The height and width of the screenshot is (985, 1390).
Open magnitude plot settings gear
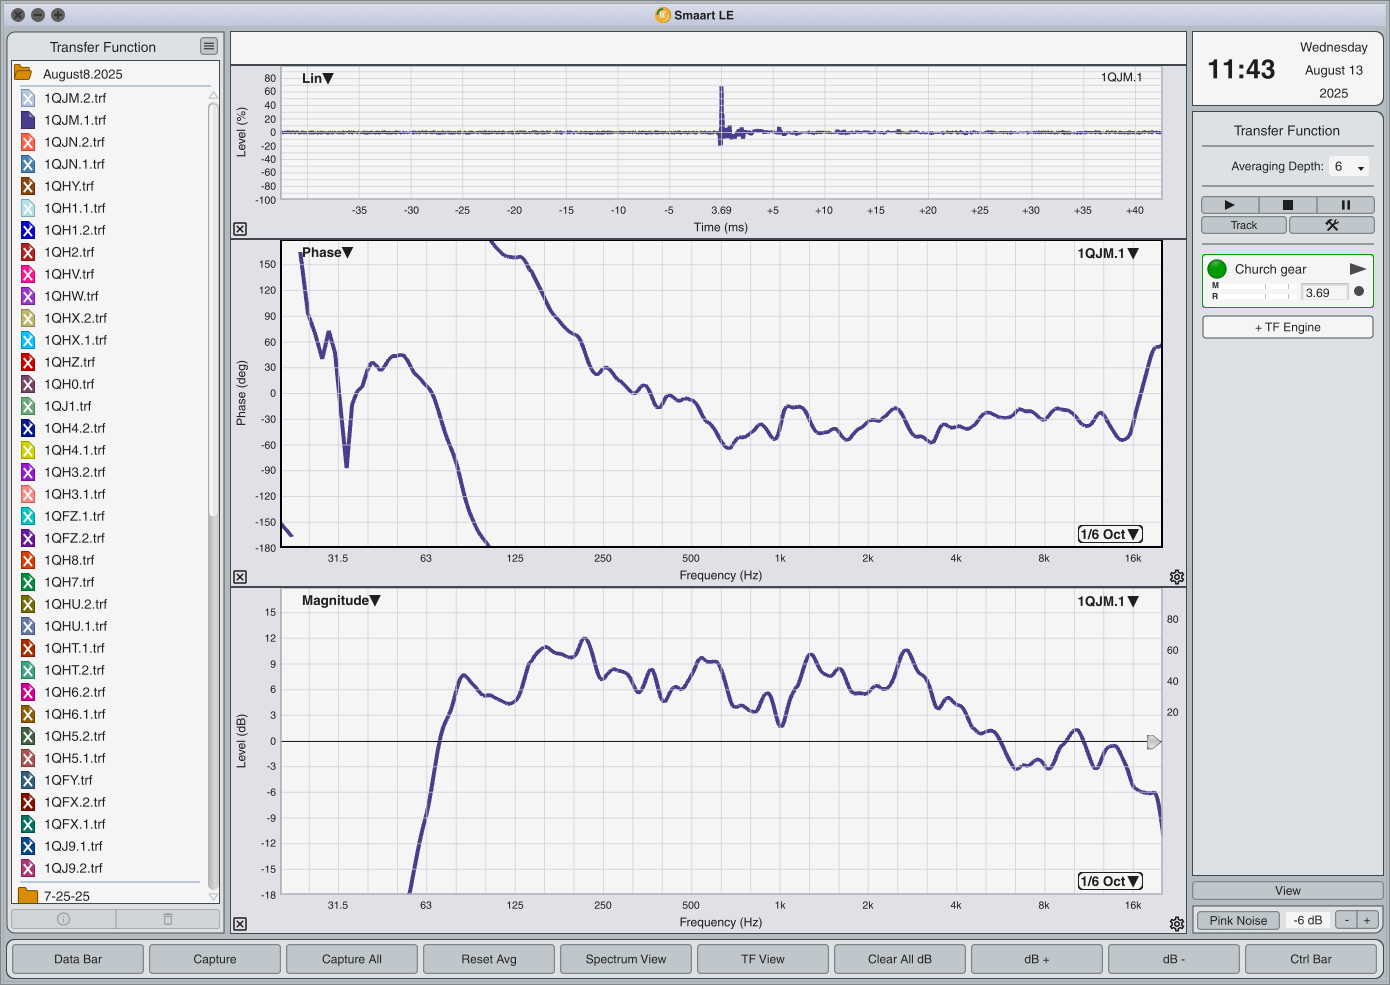(1177, 924)
